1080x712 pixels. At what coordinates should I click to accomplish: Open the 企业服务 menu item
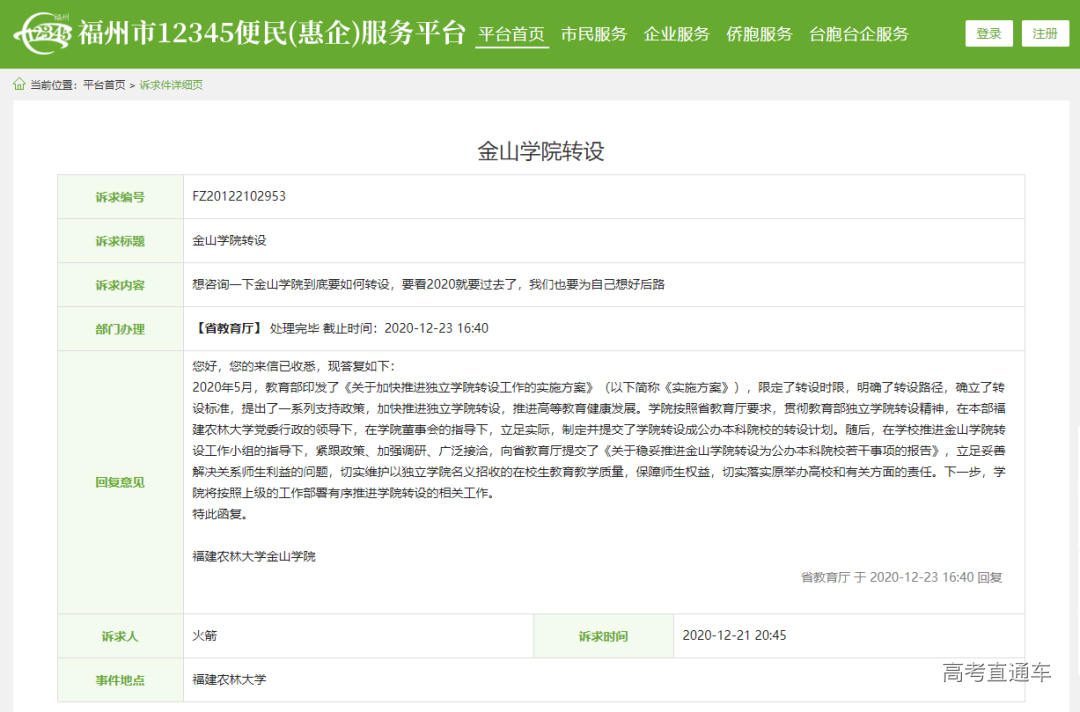[x=676, y=33]
